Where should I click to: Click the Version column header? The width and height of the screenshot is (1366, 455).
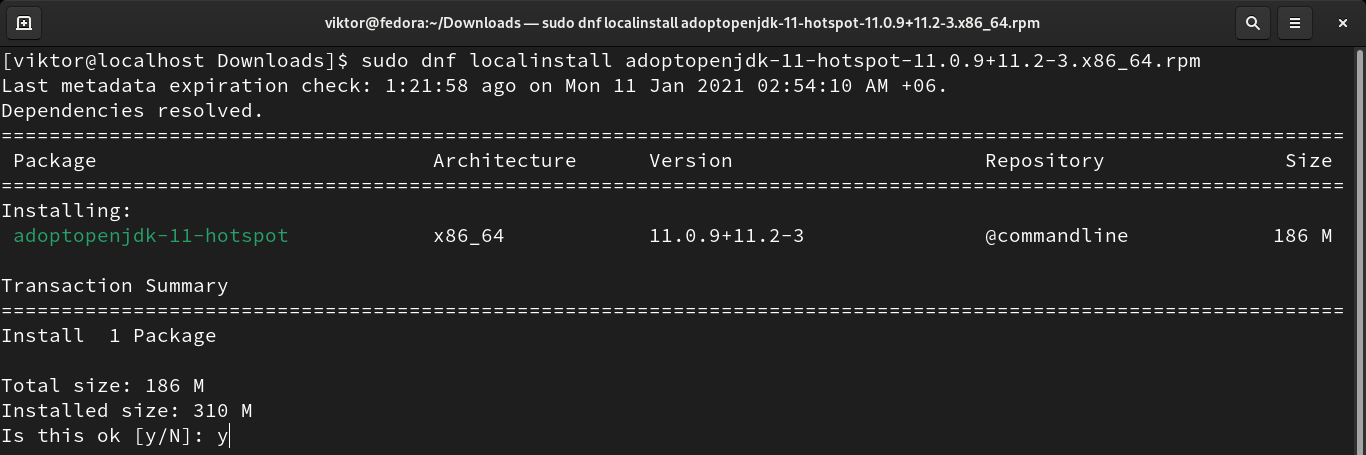point(690,161)
